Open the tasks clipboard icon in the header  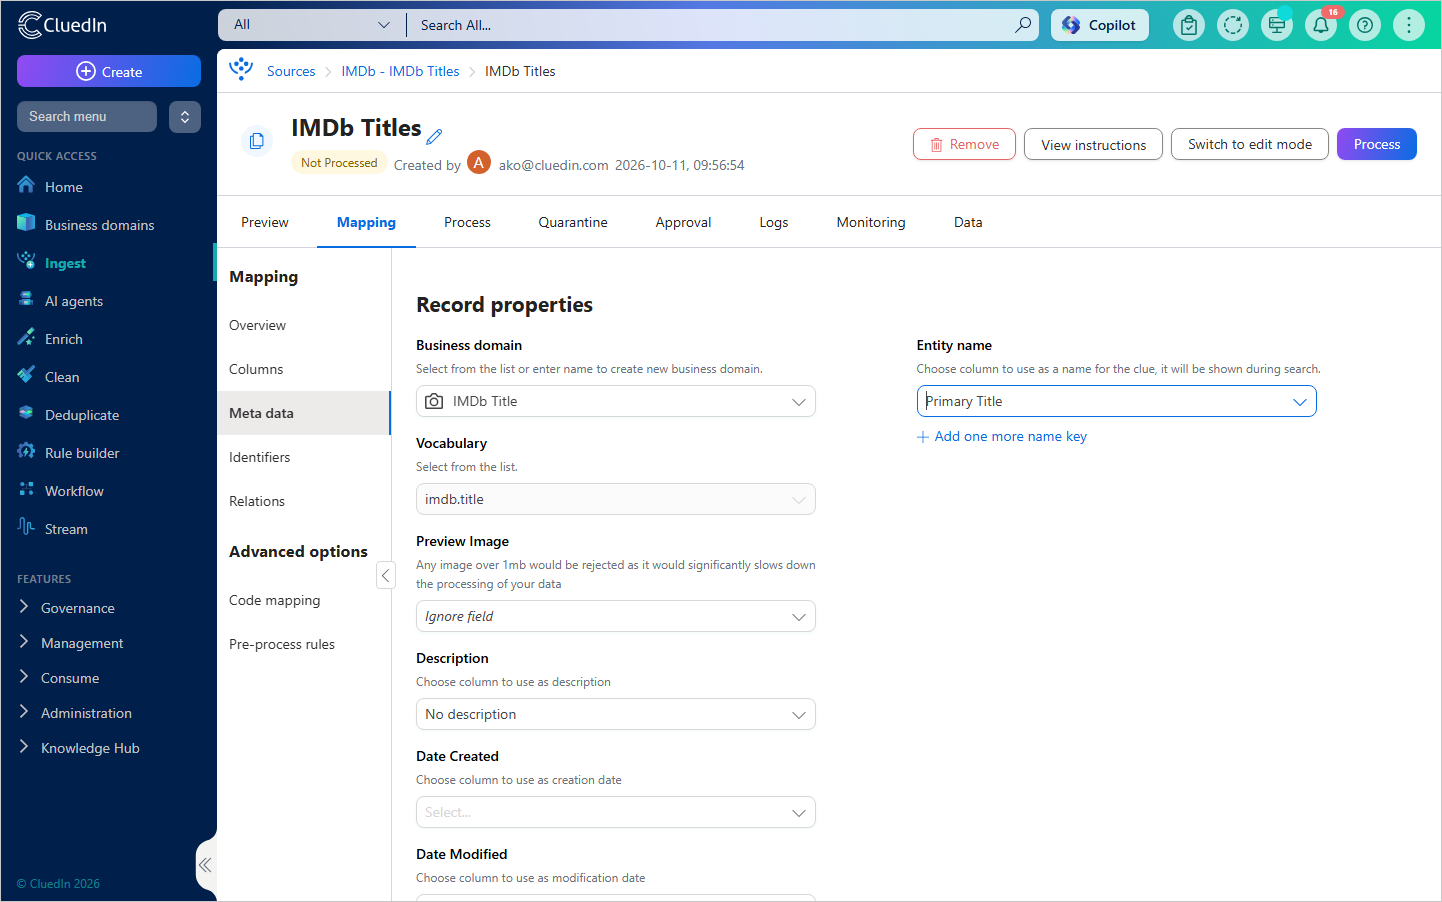pyautogui.click(x=1189, y=25)
